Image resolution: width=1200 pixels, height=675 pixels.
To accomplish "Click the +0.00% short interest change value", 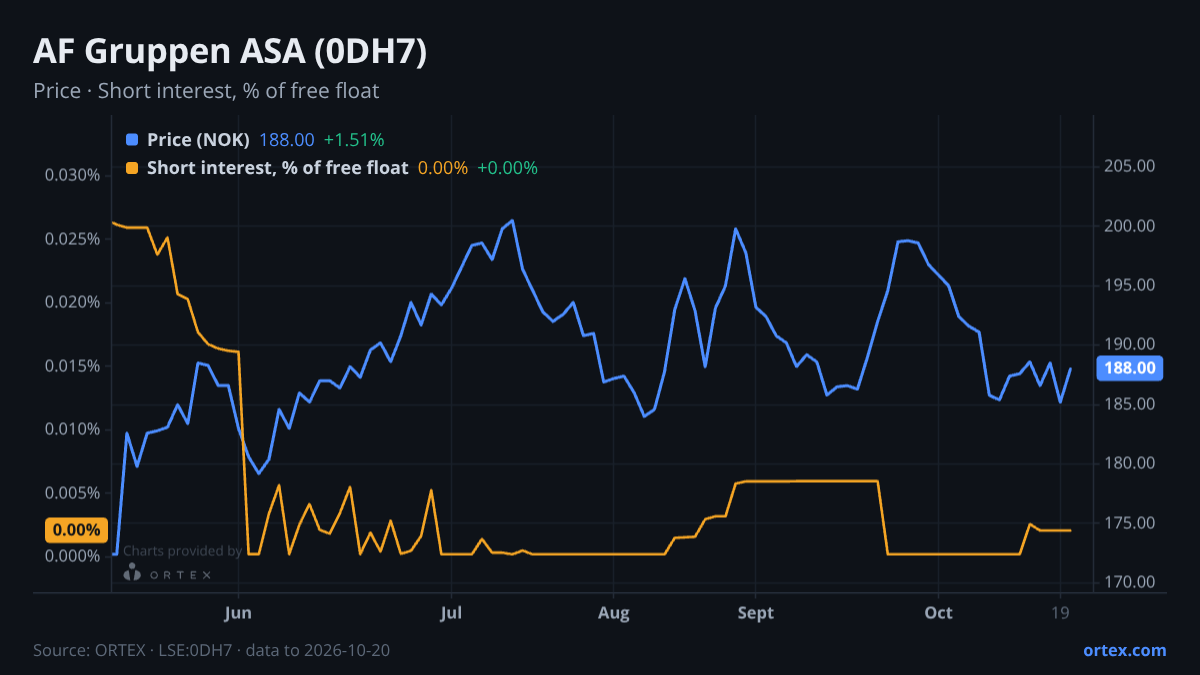I will (x=507, y=168).
